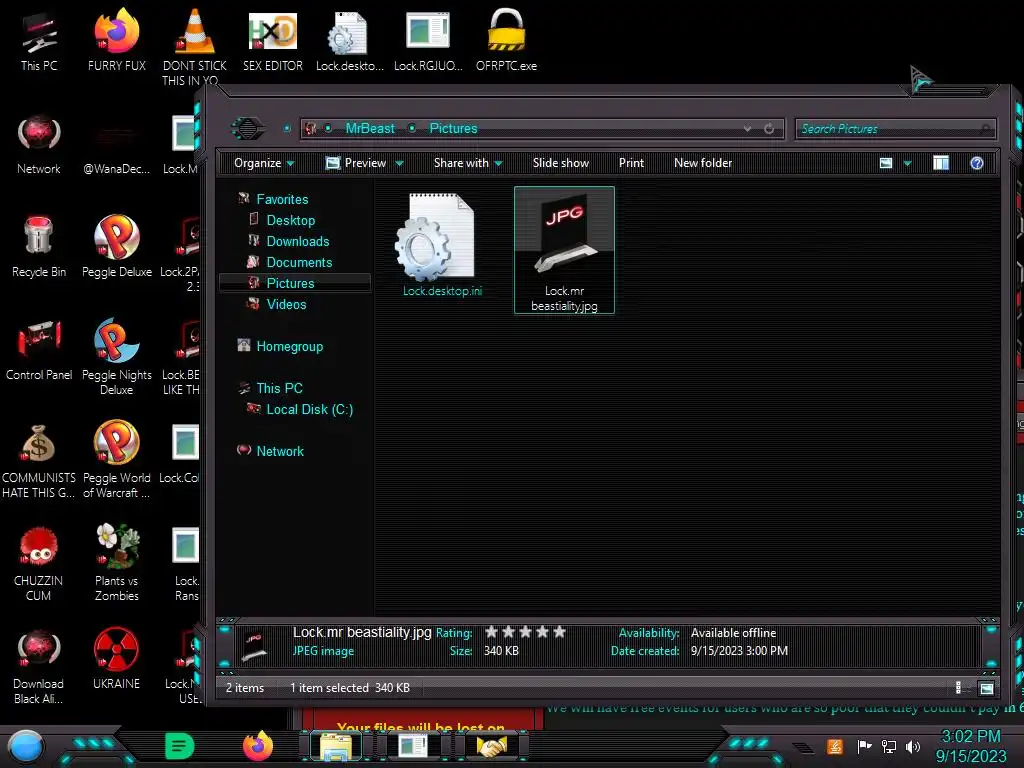Set five-star rating in details pane

[x=559, y=632]
